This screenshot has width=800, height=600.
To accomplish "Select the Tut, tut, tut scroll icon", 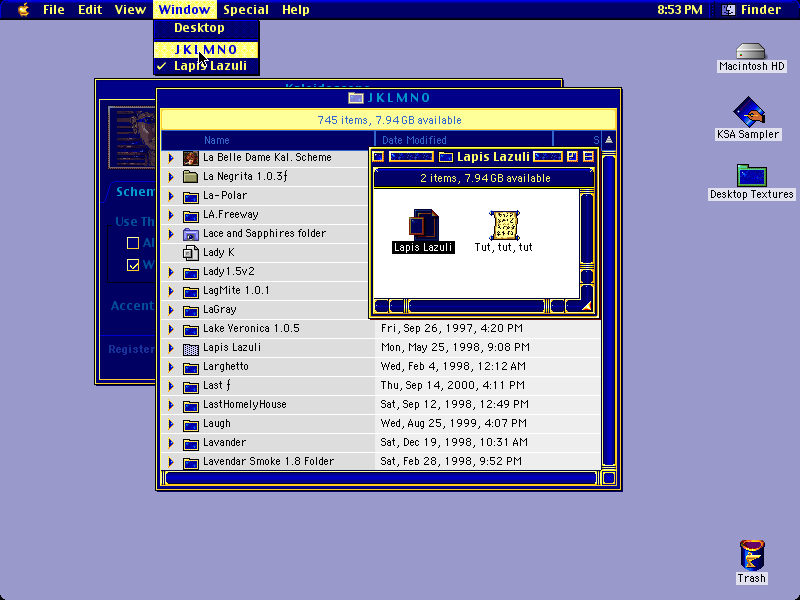I will click(504, 225).
